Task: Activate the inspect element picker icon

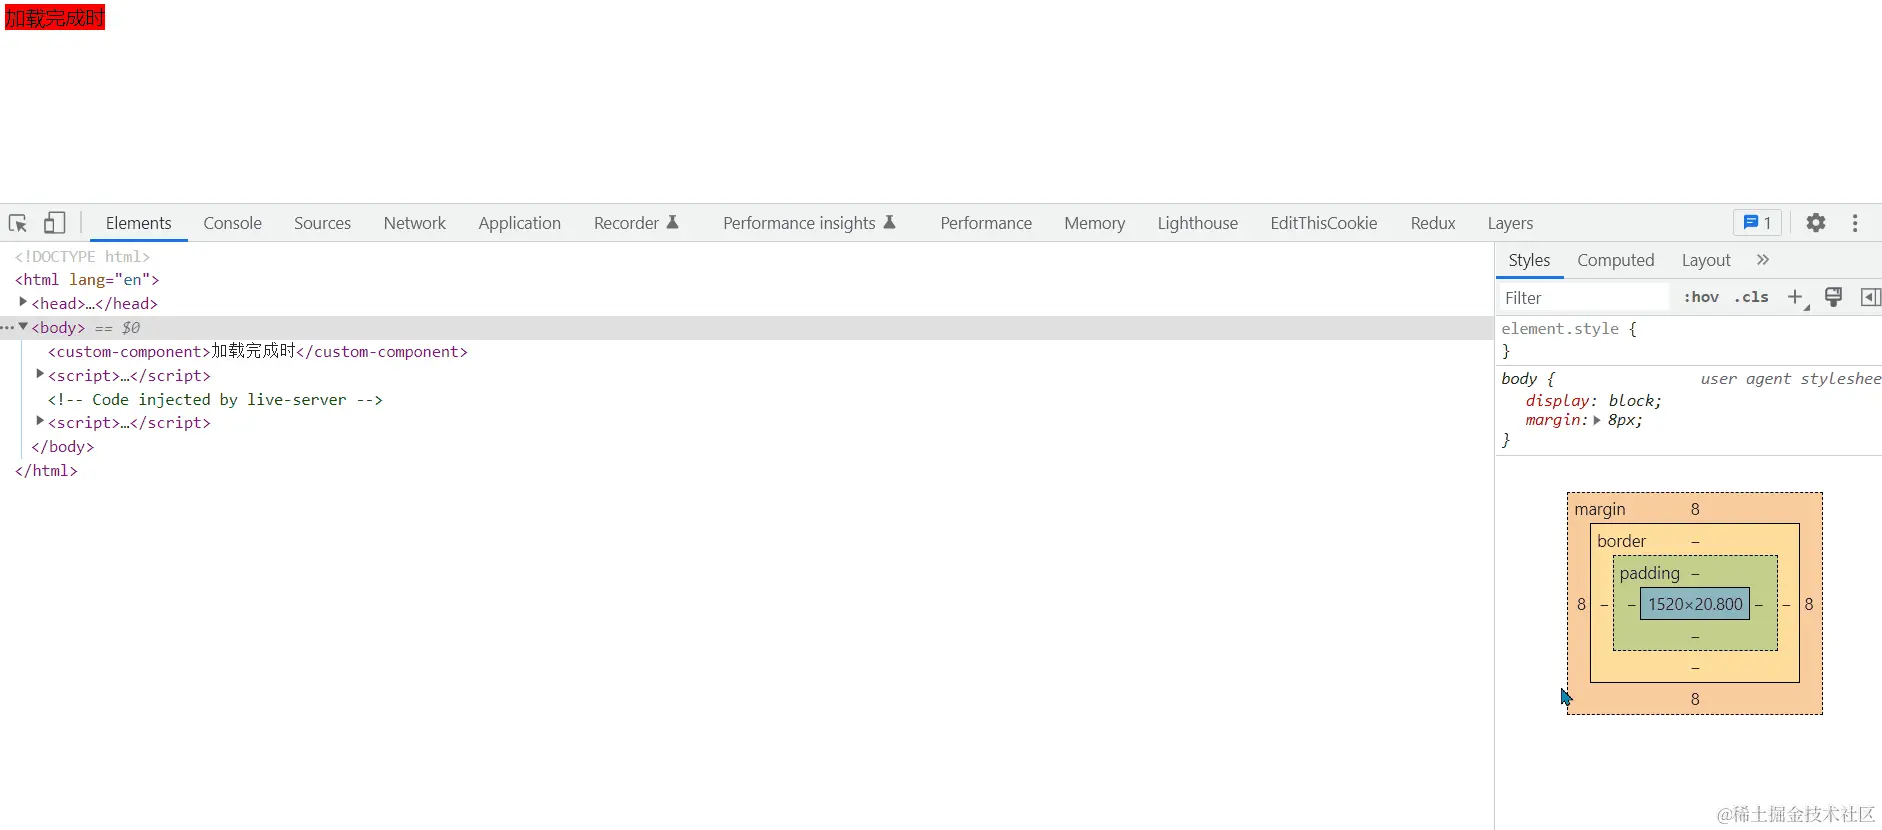Action: pos(18,223)
